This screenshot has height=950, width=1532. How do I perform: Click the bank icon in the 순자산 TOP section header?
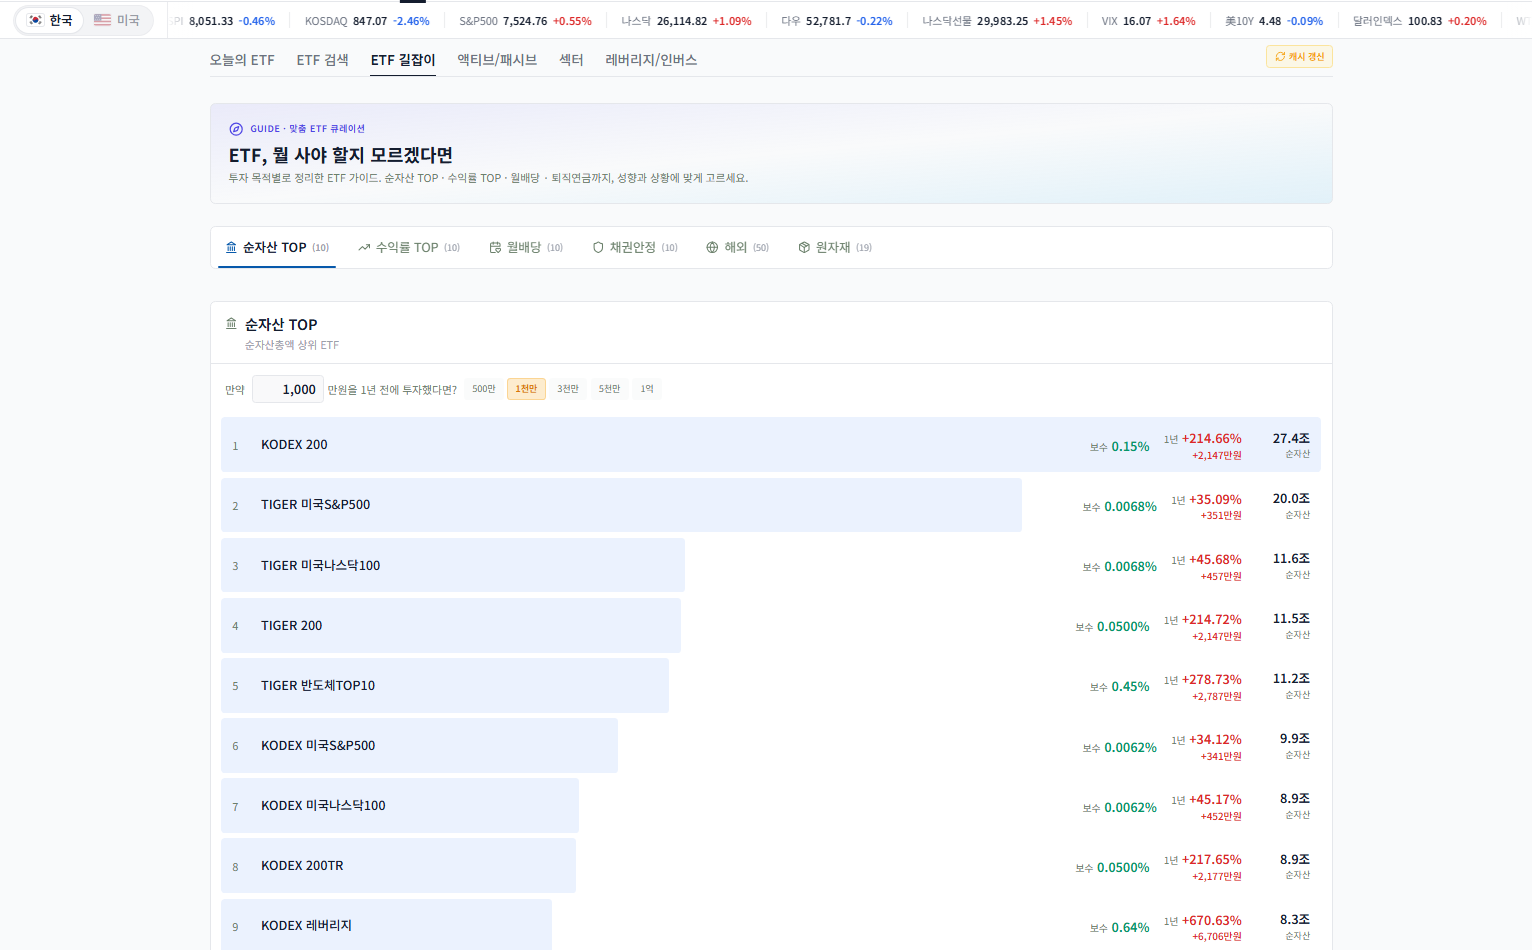231,324
